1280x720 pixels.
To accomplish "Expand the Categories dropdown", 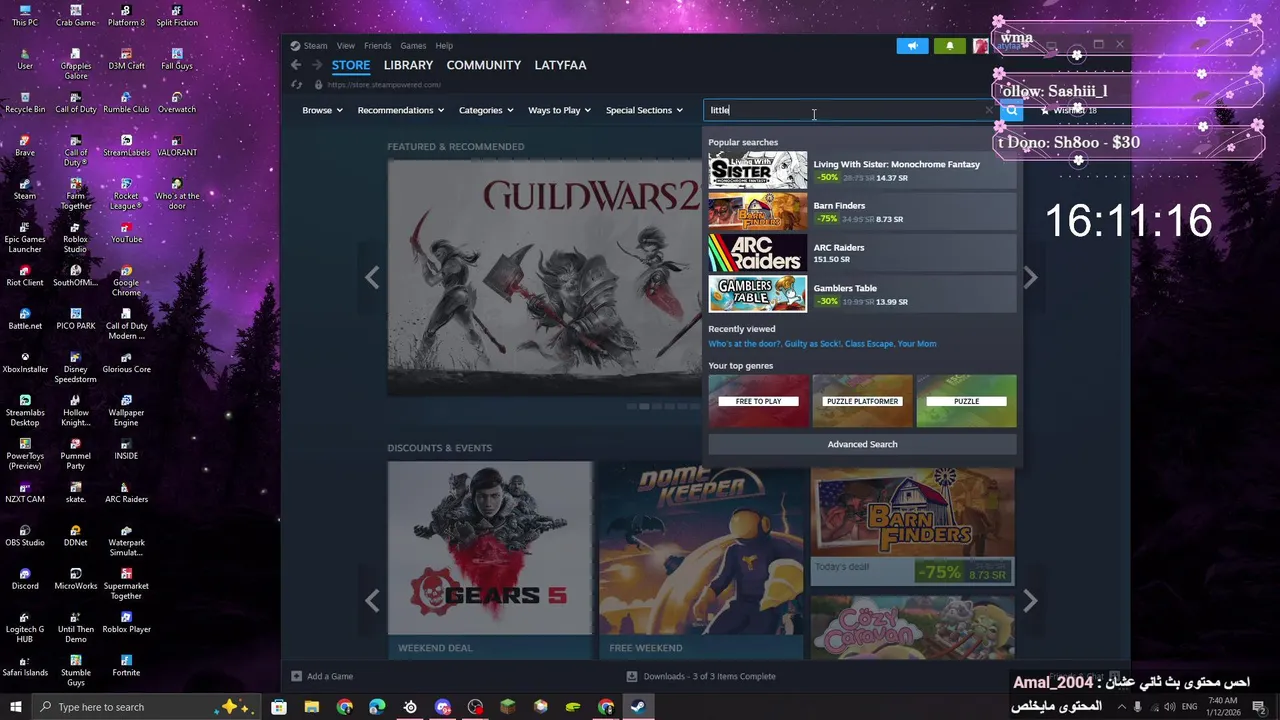I will pyautogui.click(x=486, y=110).
